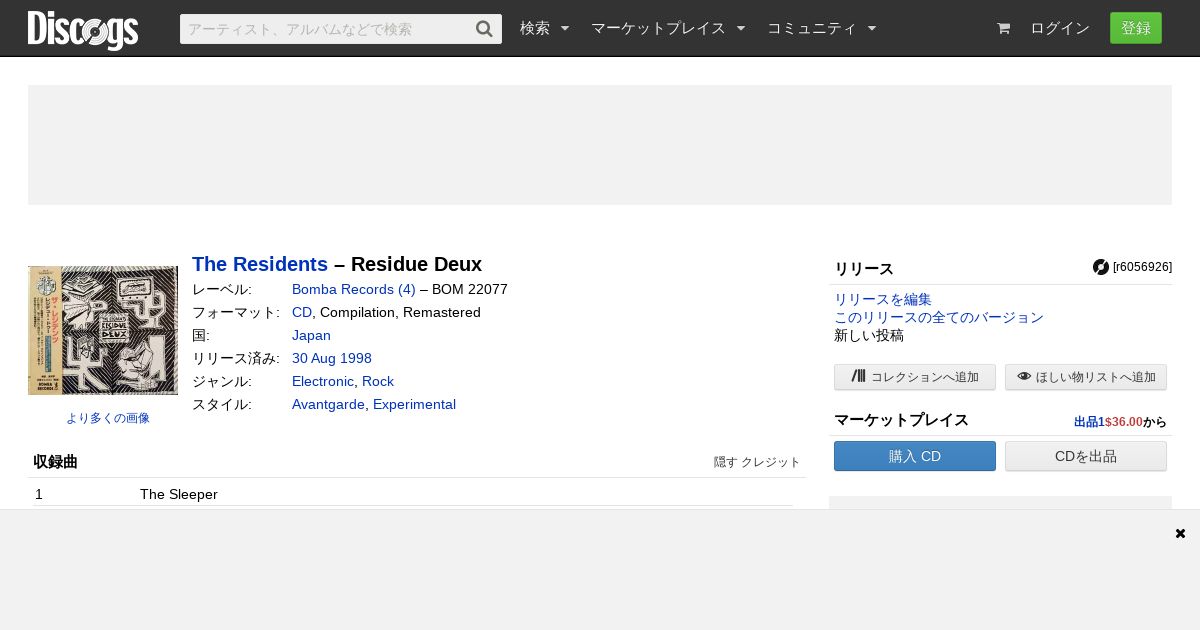Screen dimensions: 1200x630
Task: Toggle 隠す クレジット in the tracklist
Action: point(757,462)
